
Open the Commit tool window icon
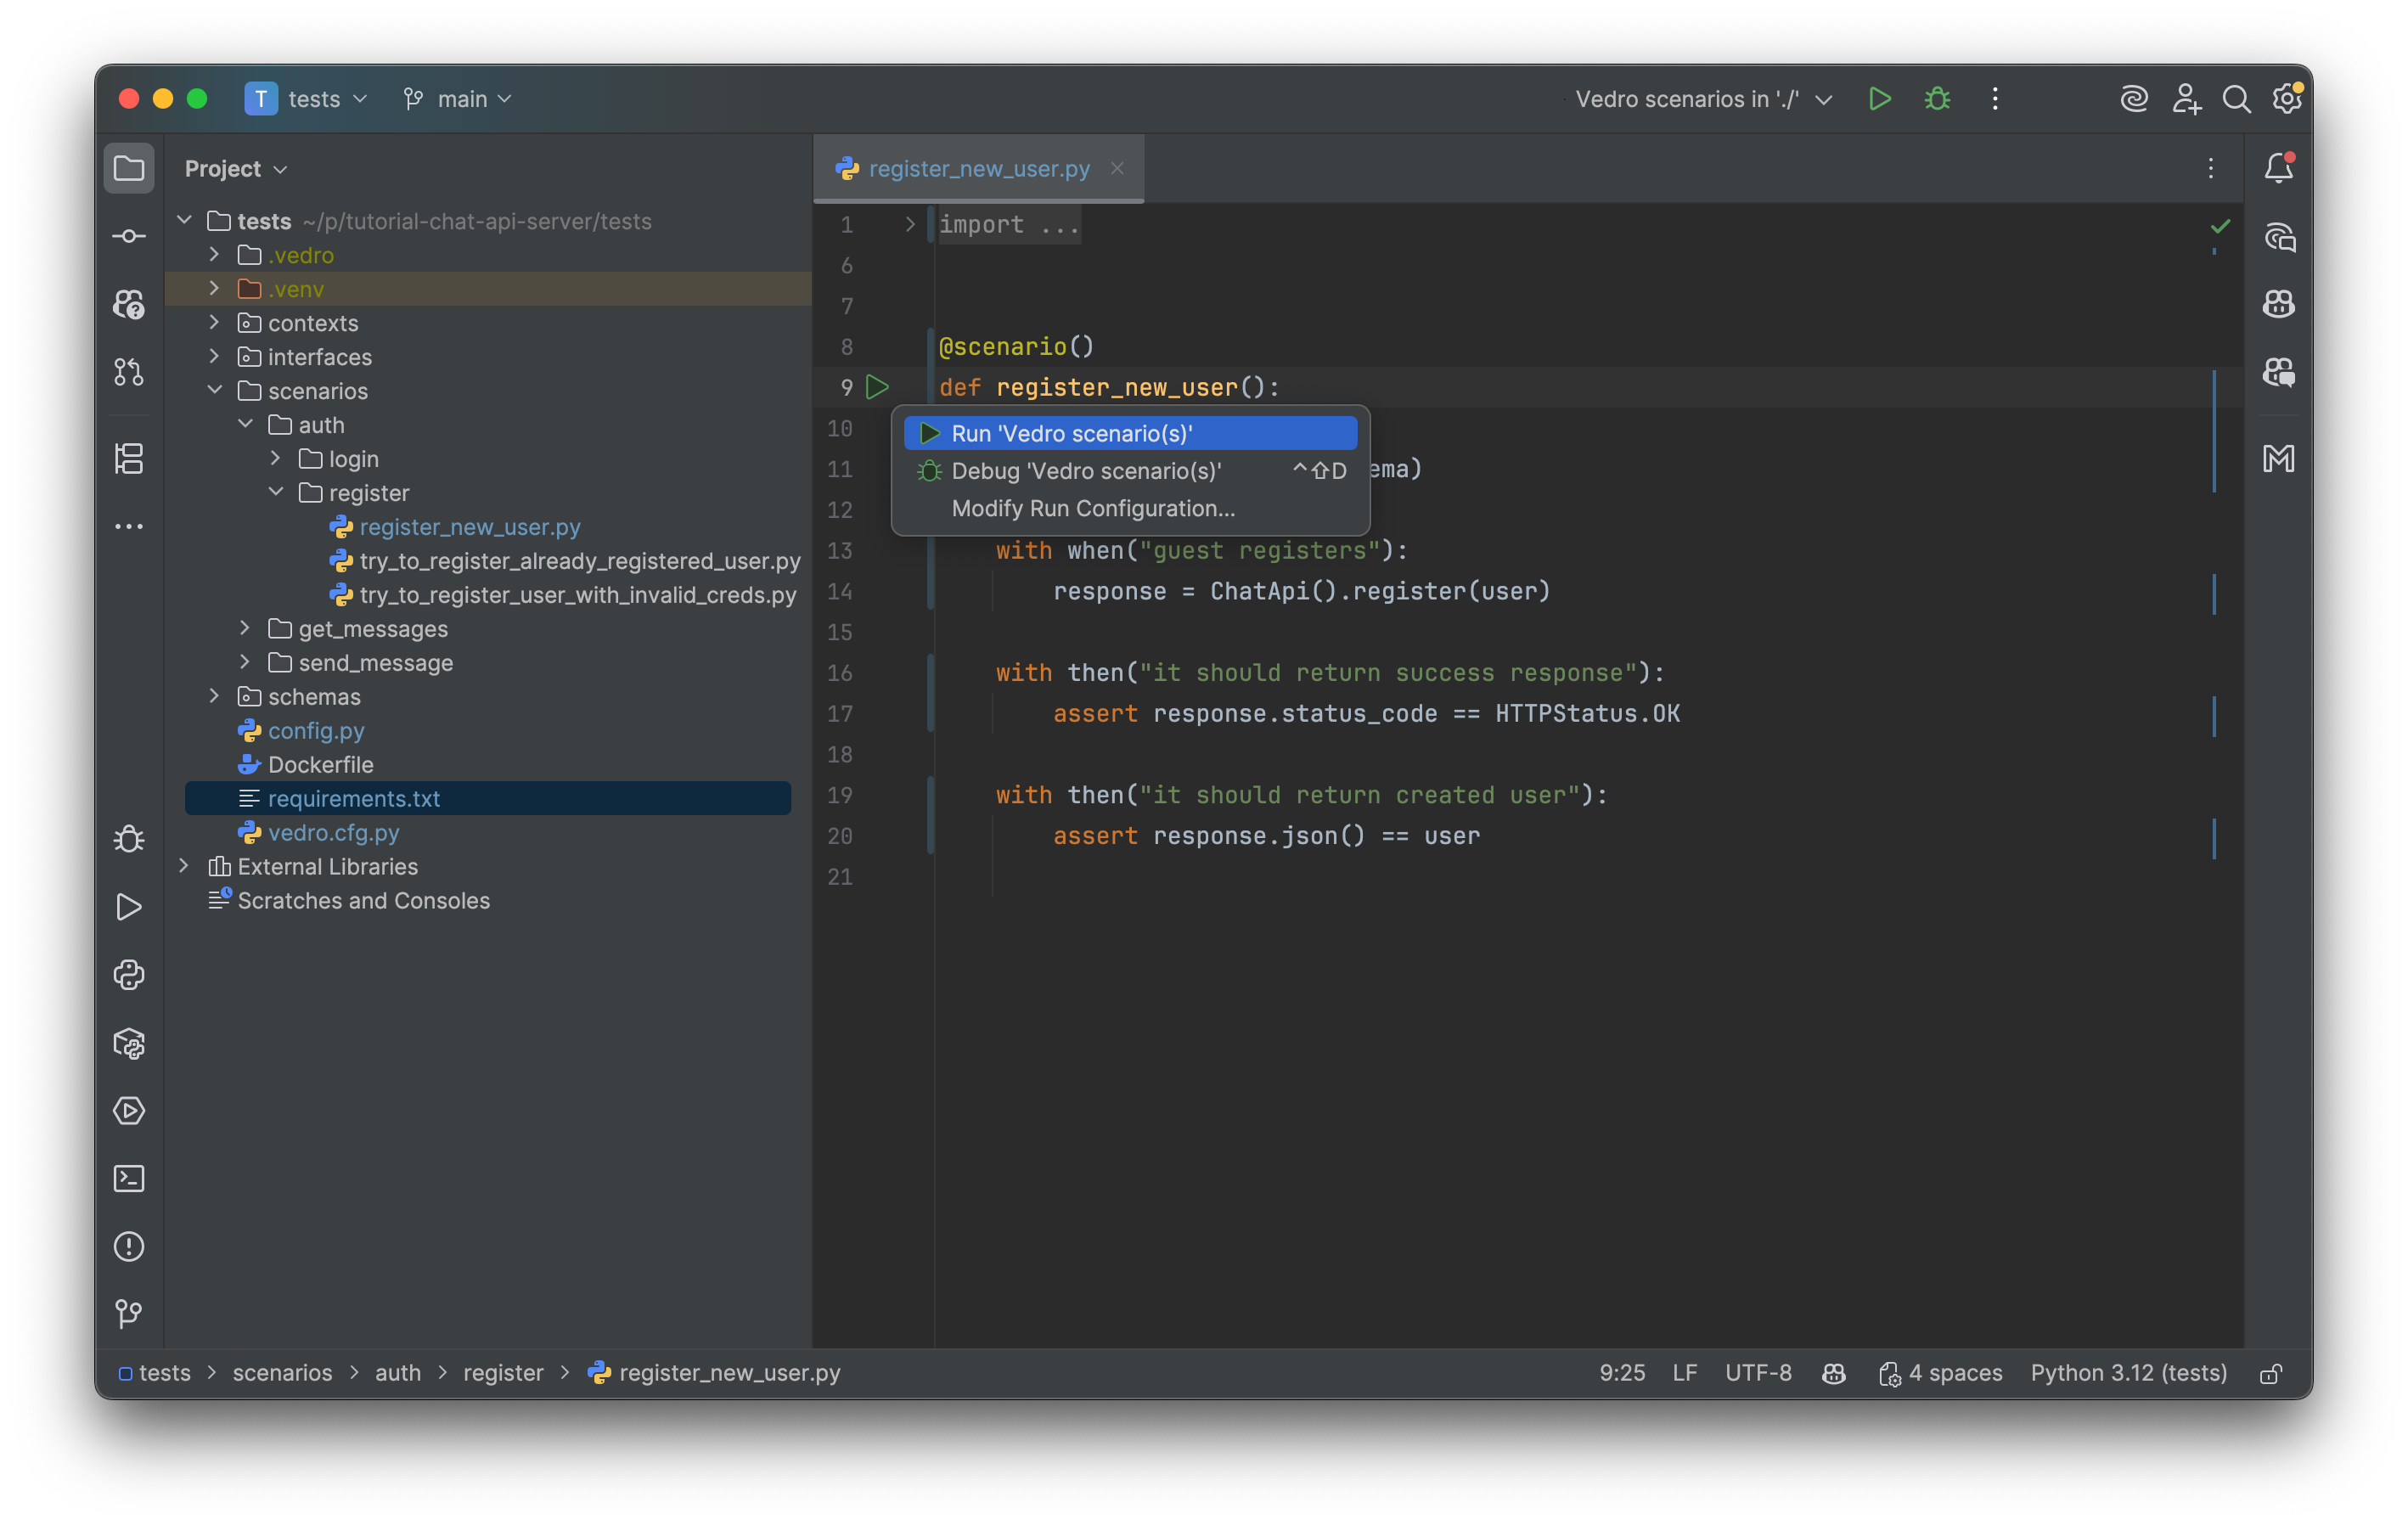pyautogui.click(x=128, y=236)
